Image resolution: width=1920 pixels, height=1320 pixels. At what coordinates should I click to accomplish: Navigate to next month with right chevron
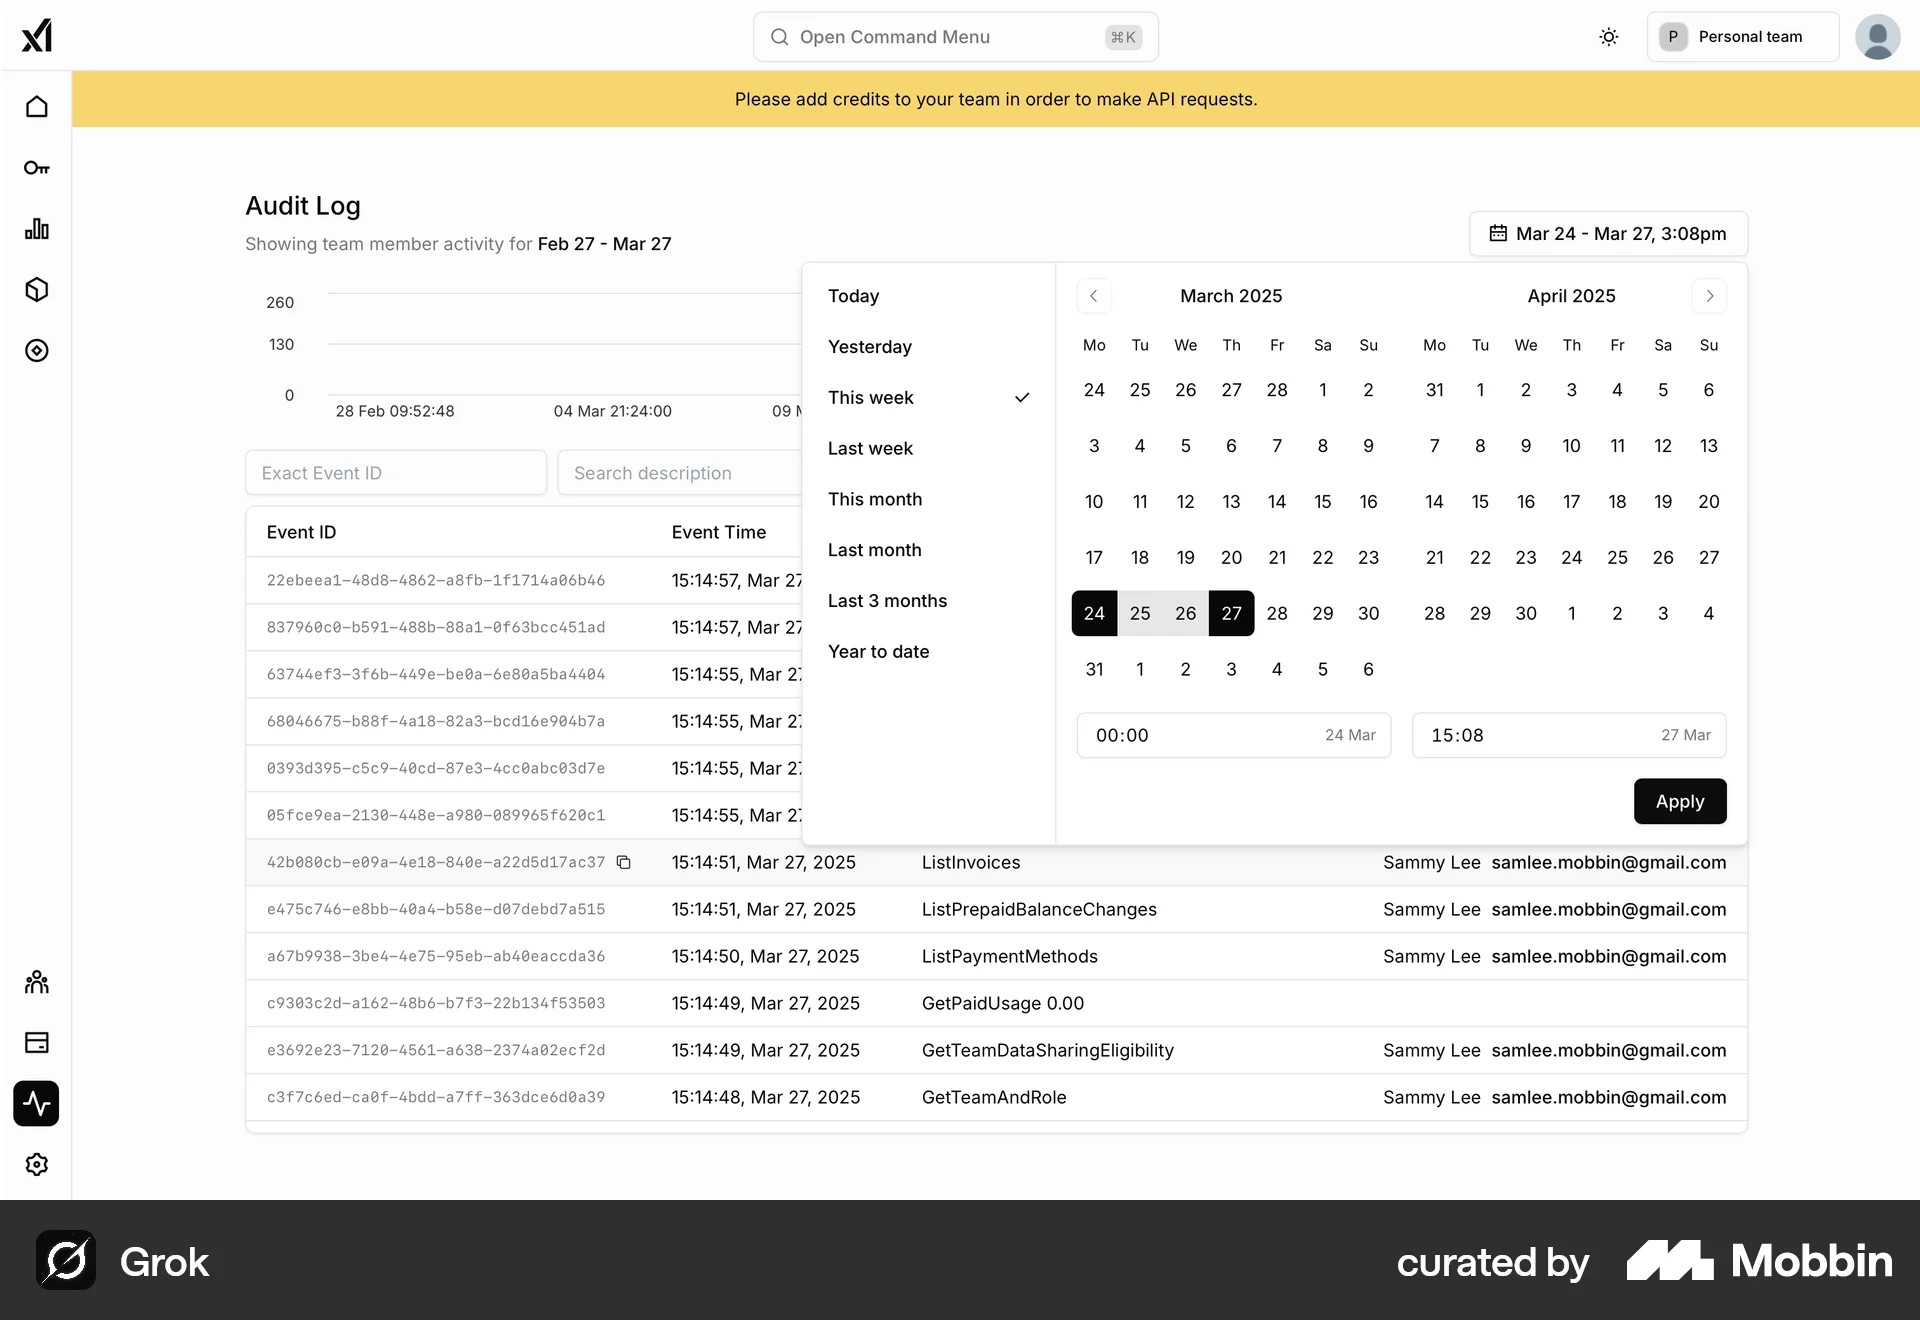1709,295
